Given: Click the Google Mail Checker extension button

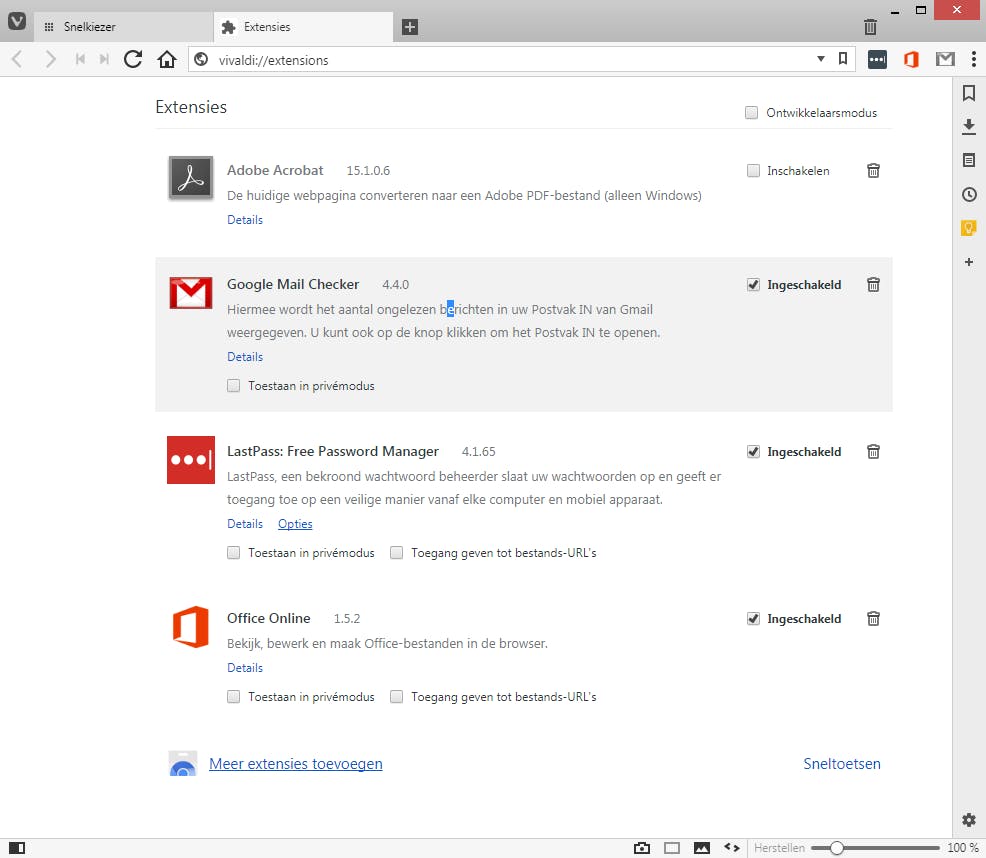Looking at the screenshot, I should [944, 59].
